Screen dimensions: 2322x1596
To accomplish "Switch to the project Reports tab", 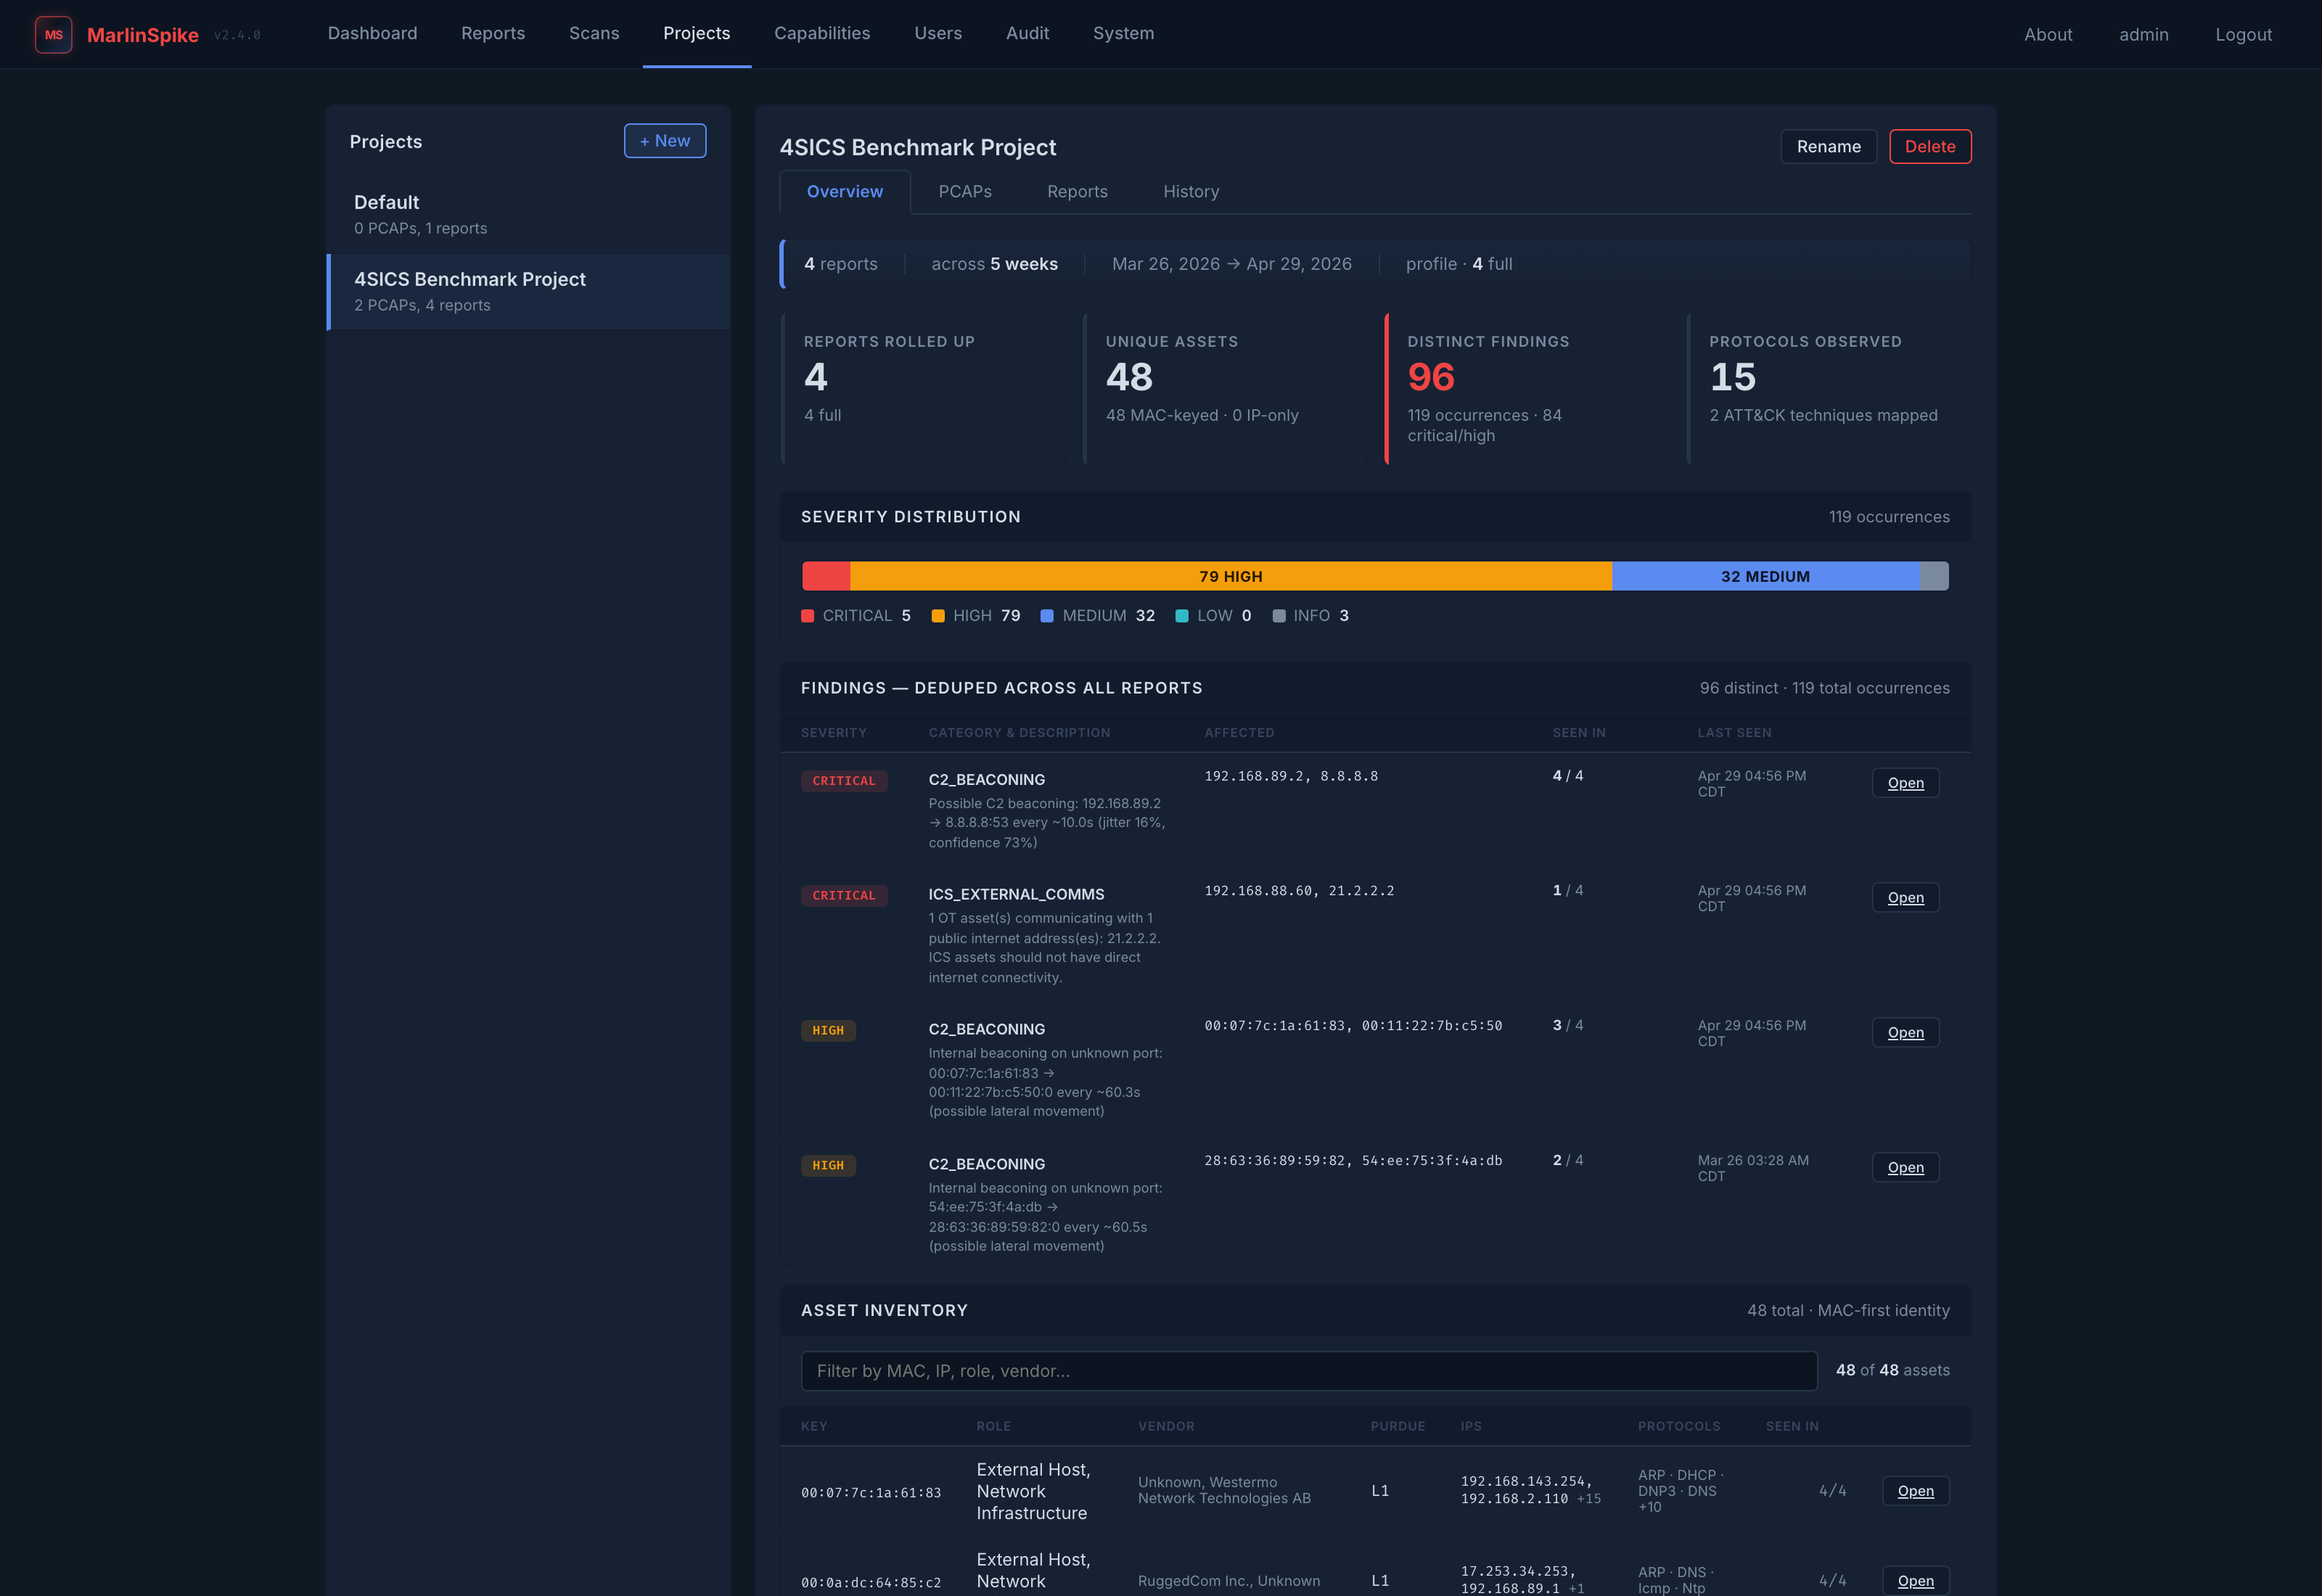I will pyautogui.click(x=1076, y=191).
